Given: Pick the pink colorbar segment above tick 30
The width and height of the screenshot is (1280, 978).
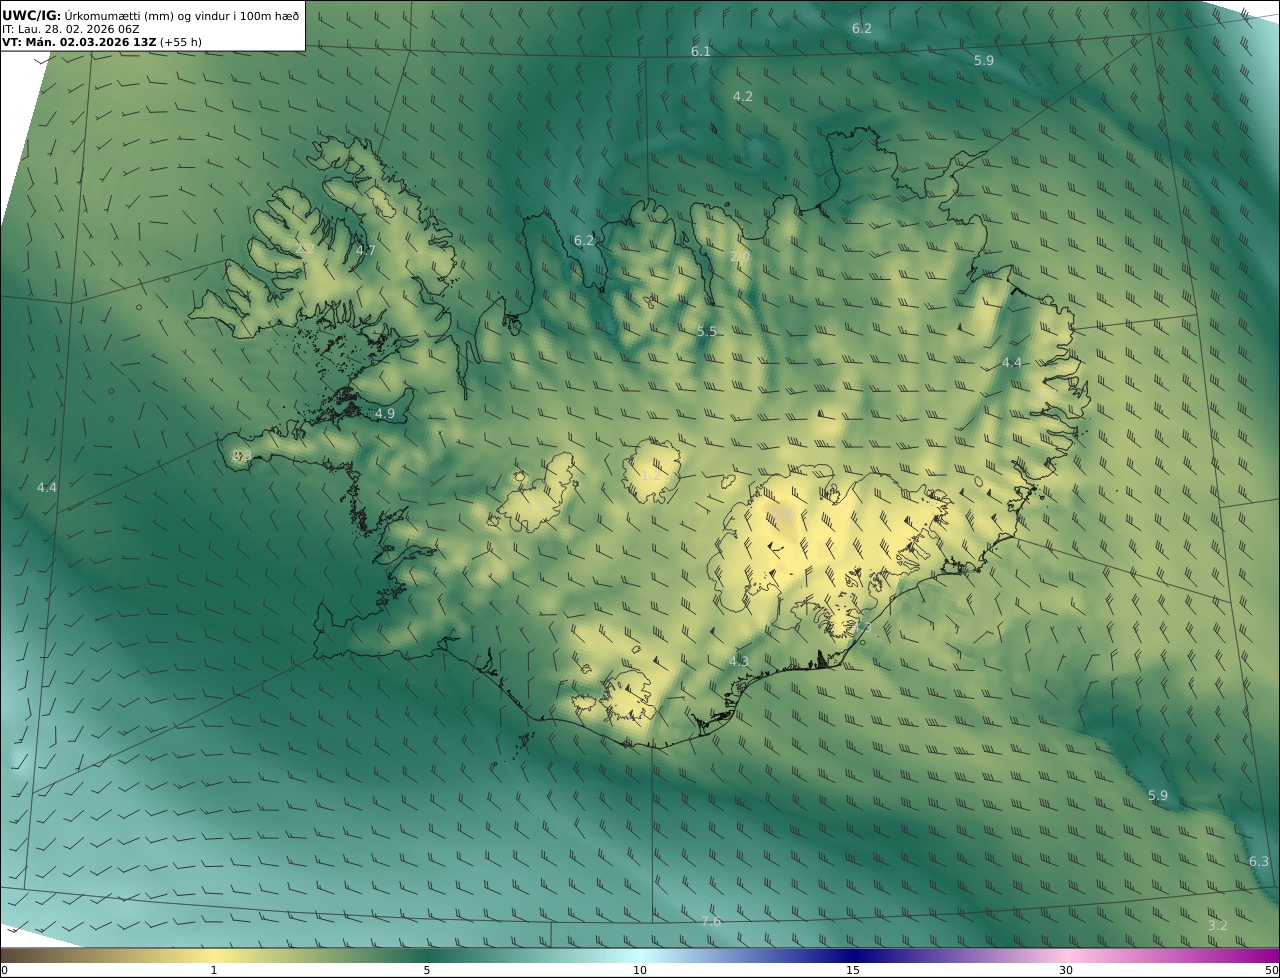Looking at the screenshot, I should coord(1066,955).
